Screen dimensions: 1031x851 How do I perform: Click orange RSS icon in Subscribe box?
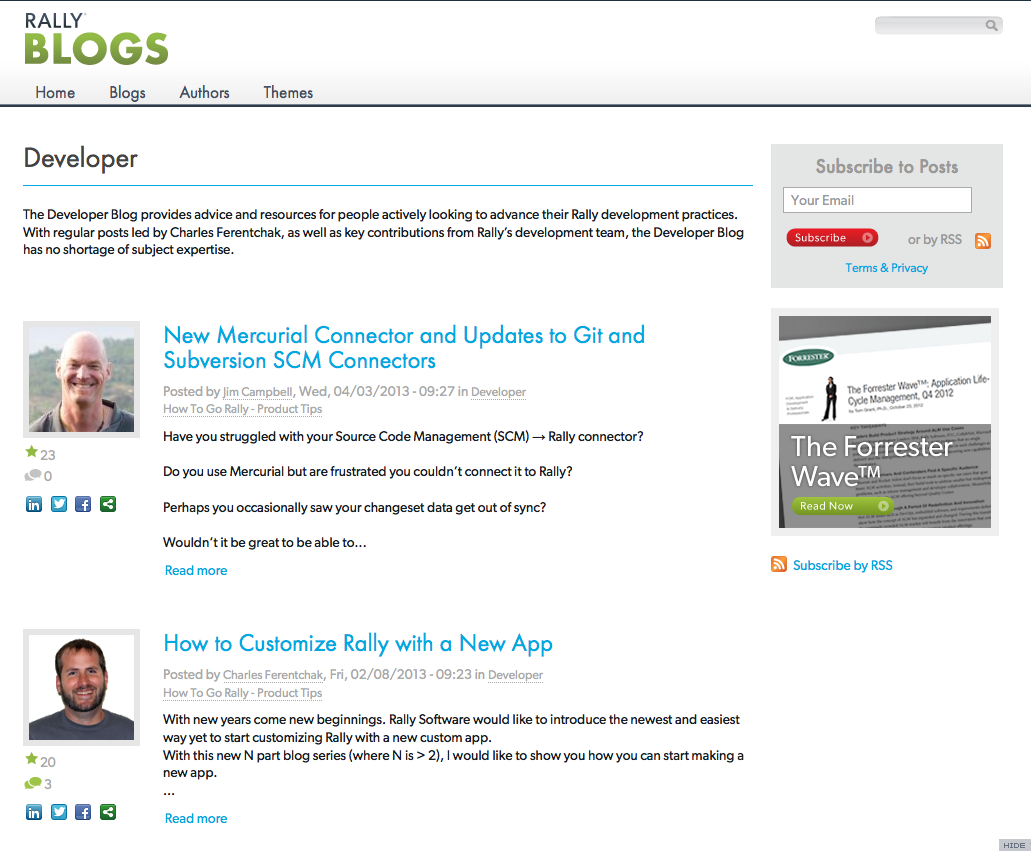click(982, 240)
